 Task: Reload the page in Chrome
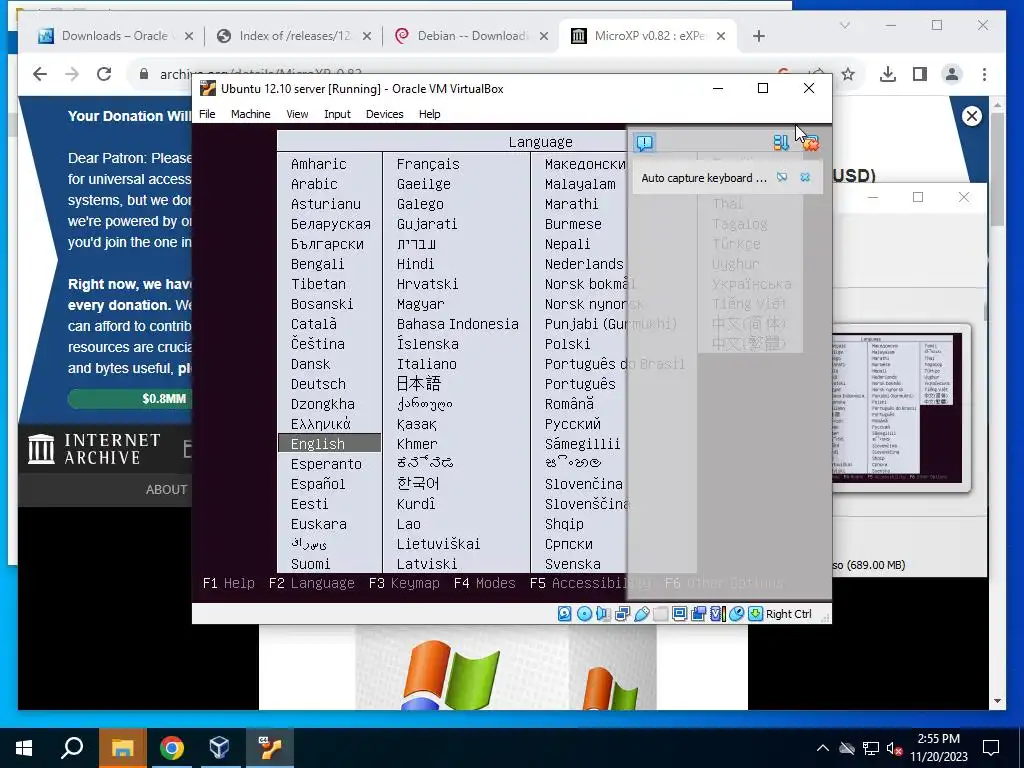click(104, 74)
